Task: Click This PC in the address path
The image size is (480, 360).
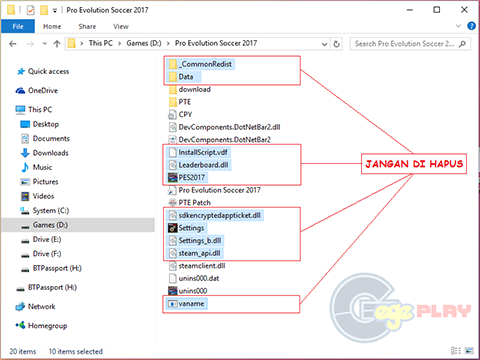Action: (101, 43)
